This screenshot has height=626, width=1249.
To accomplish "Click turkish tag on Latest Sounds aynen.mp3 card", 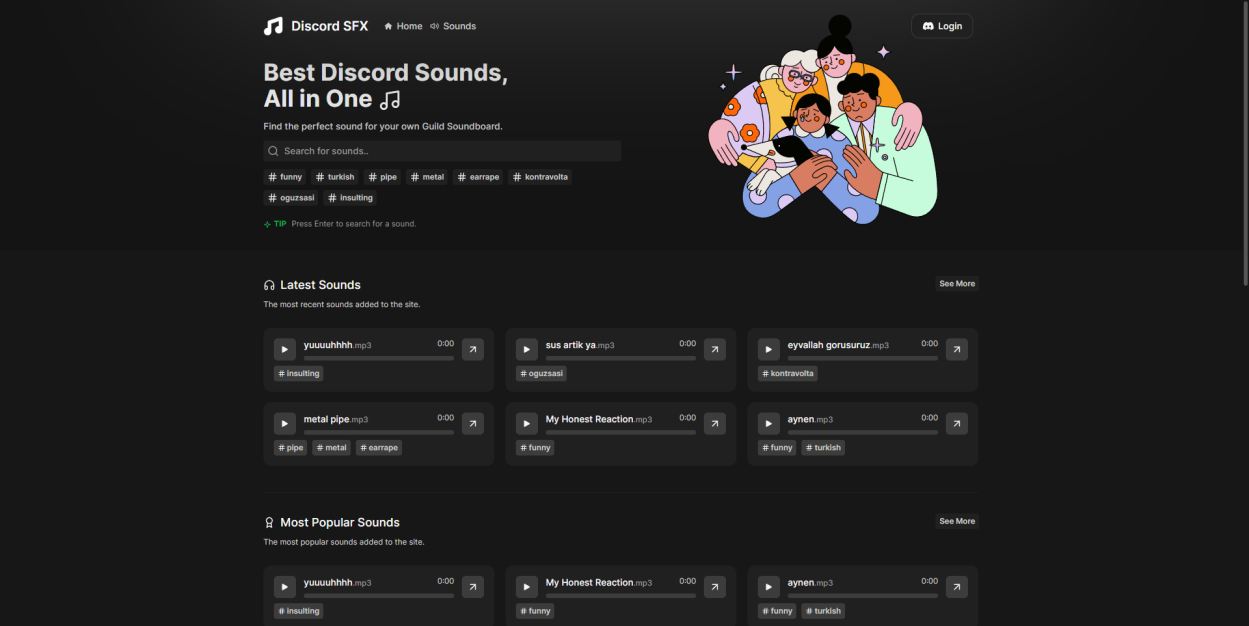I will tap(823, 448).
